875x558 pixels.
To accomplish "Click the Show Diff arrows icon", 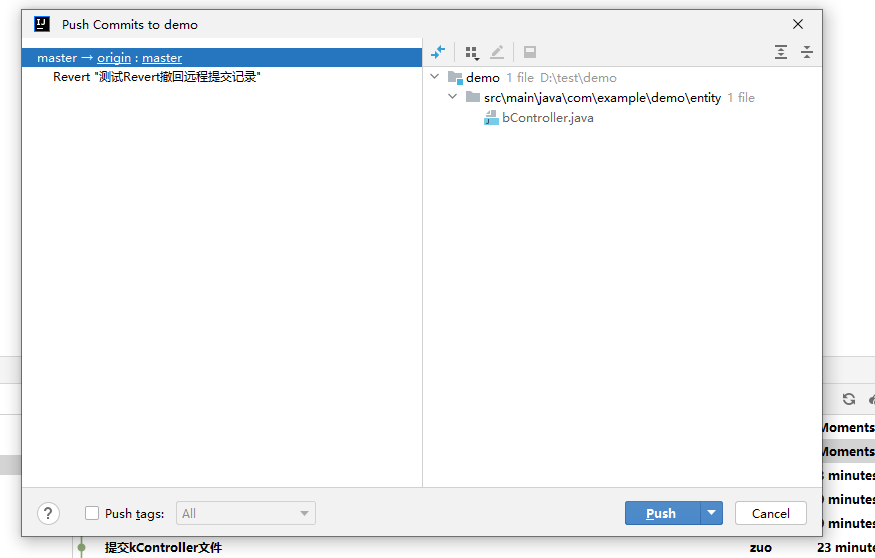I will 438,52.
